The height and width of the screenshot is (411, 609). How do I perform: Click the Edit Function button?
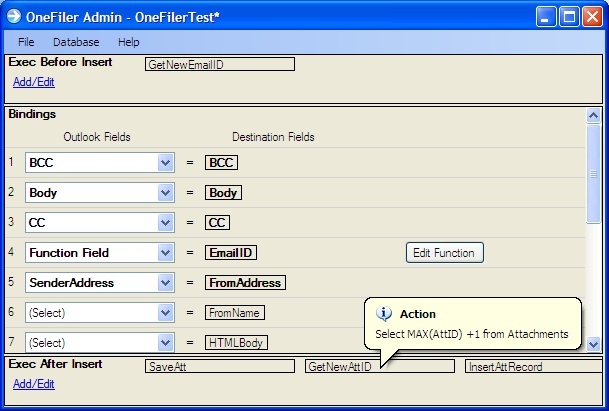pos(445,253)
